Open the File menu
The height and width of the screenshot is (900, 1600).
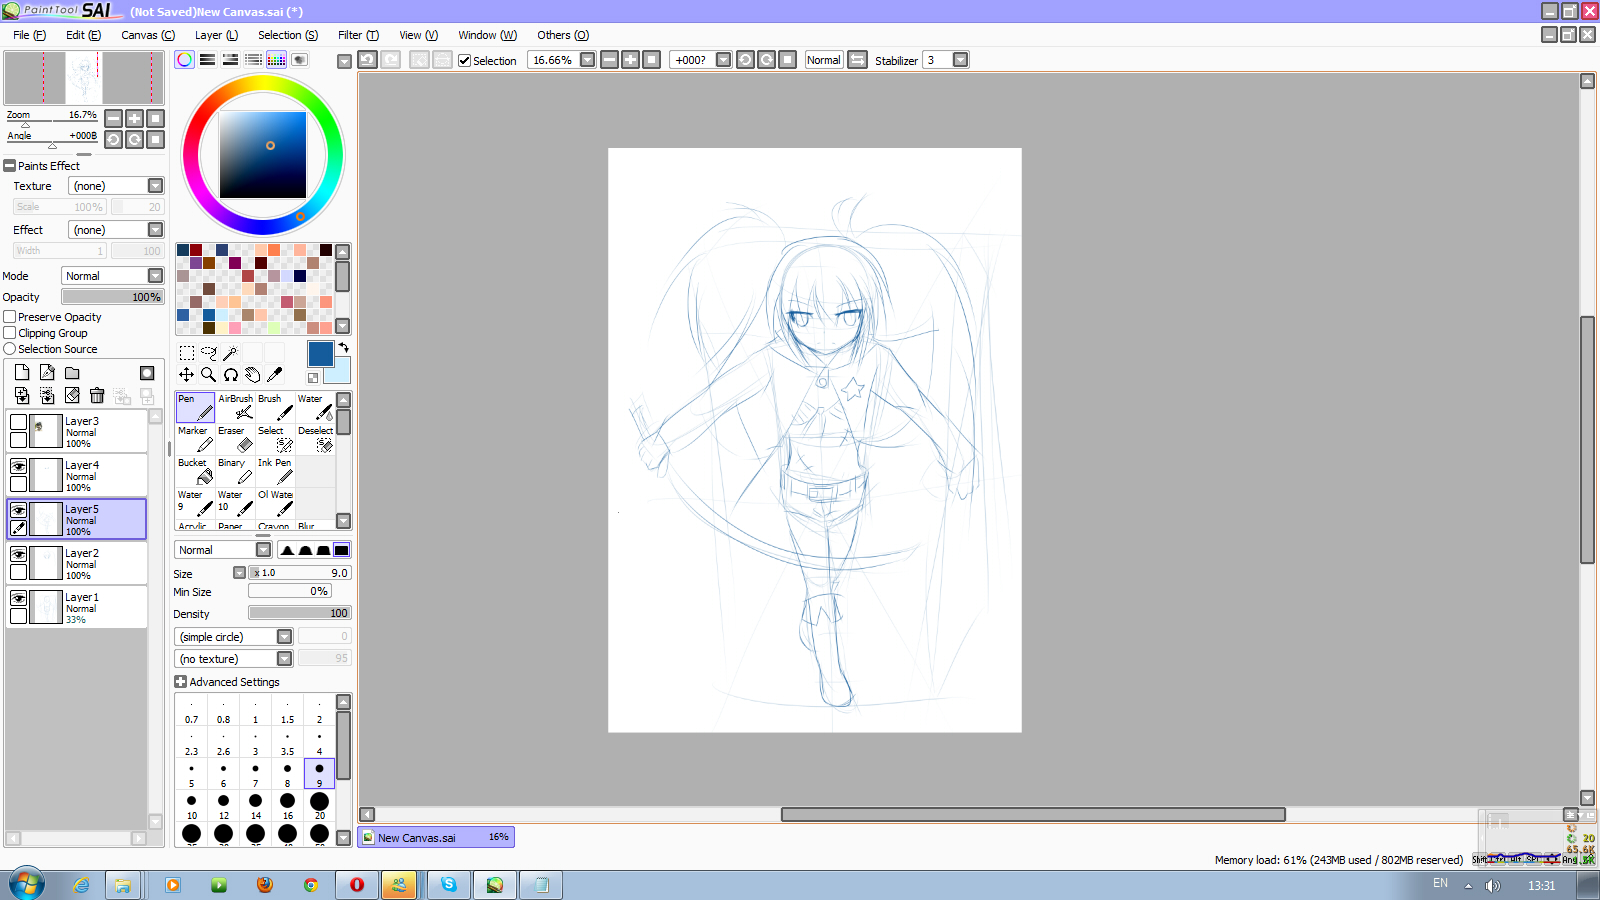29,35
